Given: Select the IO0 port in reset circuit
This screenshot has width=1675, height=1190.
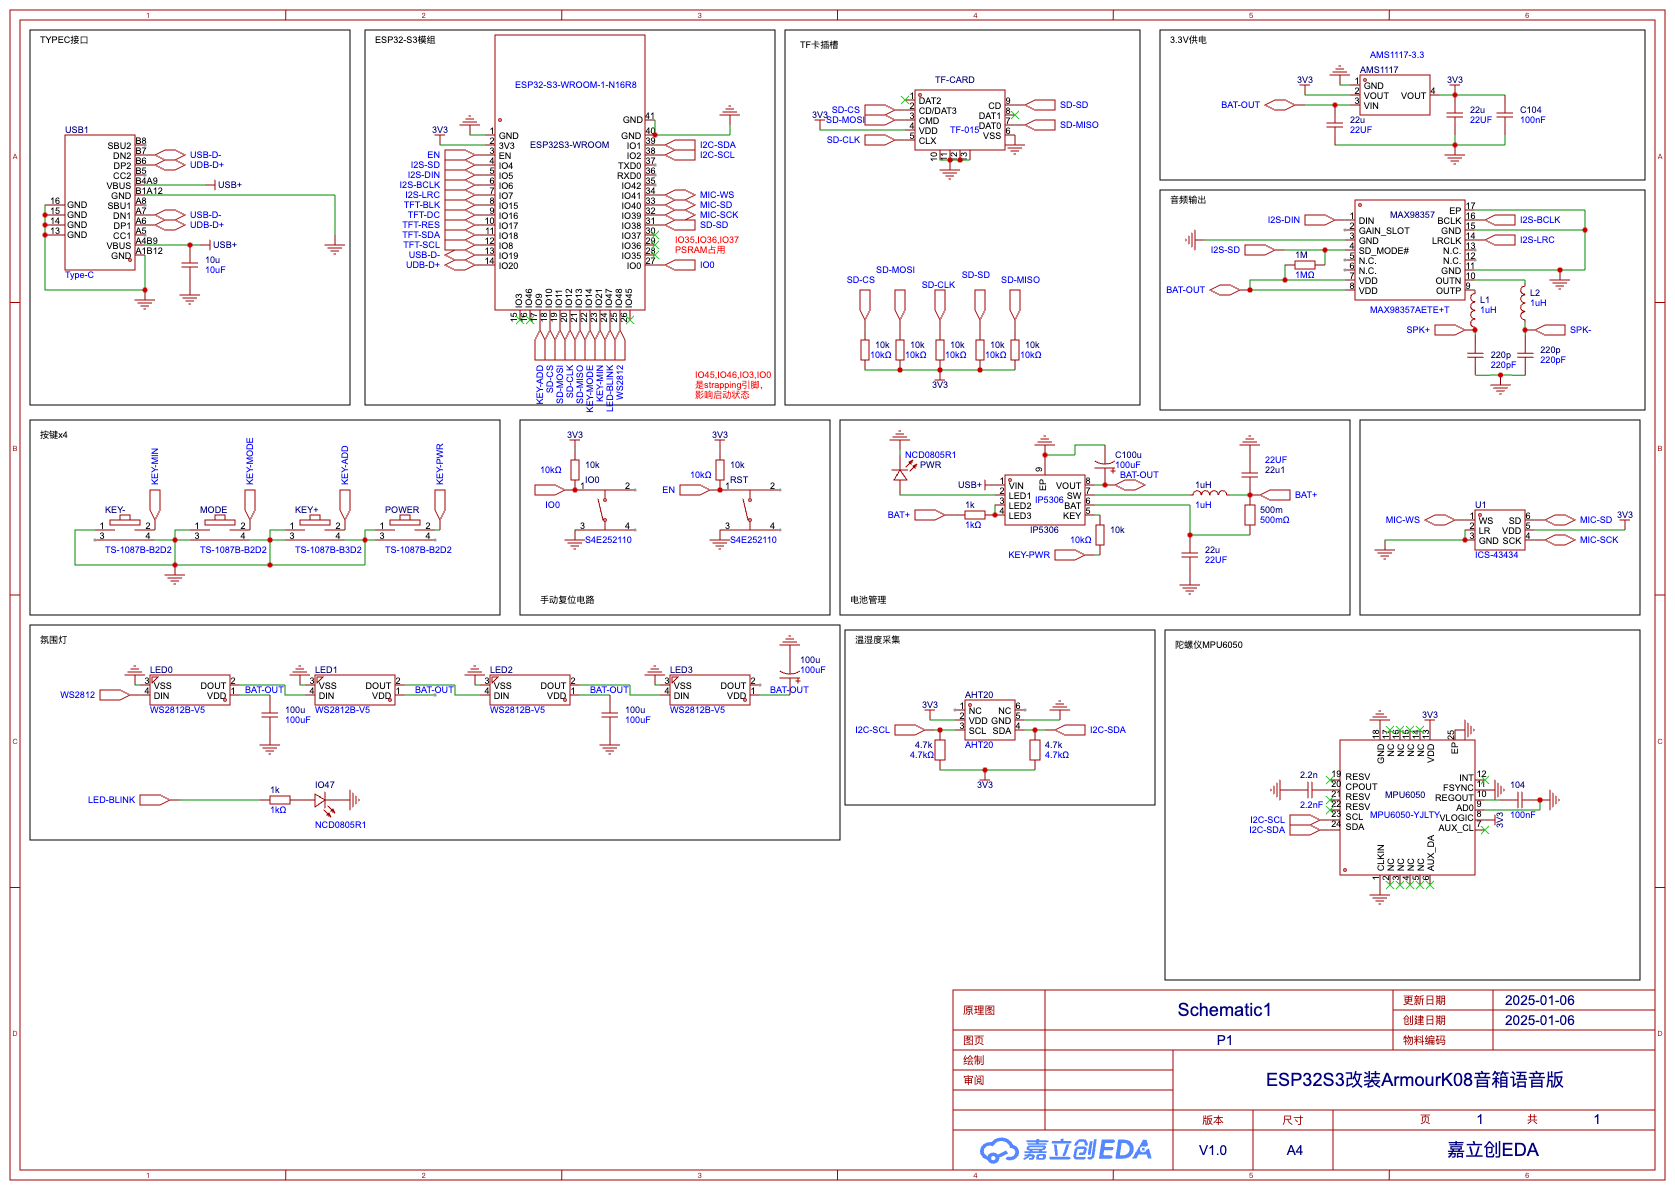Looking at the screenshot, I should [x=550, y=490].
